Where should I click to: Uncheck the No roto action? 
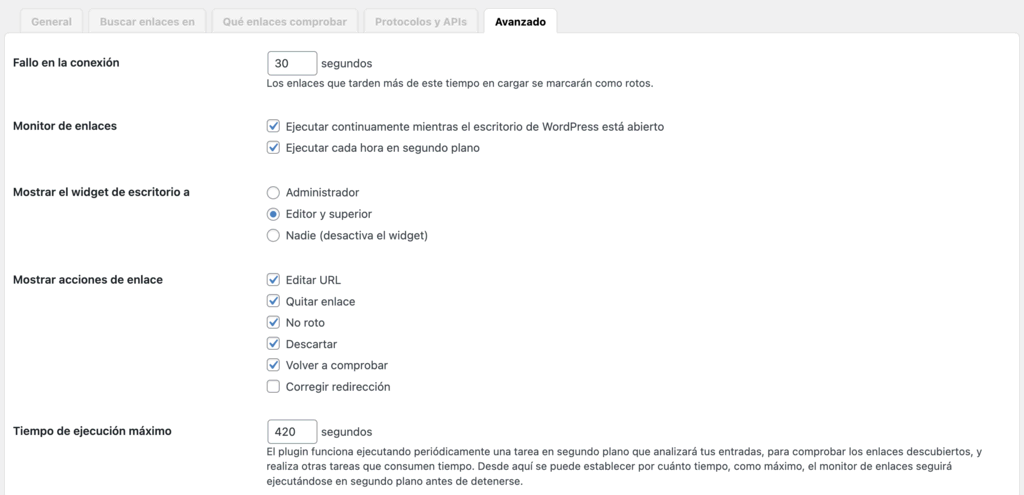(273, 323)
